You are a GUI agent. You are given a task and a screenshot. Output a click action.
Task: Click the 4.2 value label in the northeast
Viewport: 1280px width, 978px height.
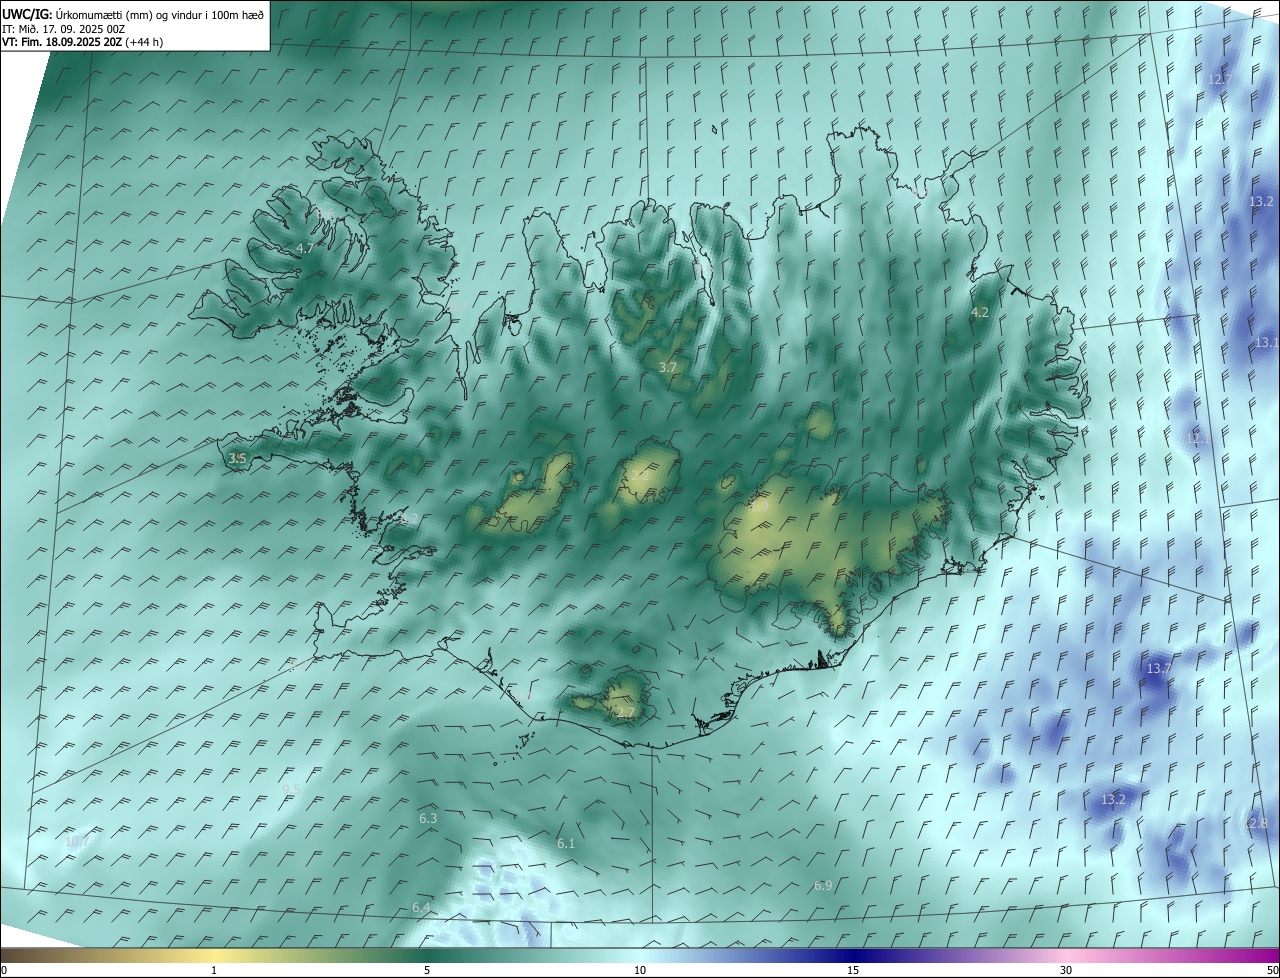[980, 313]
